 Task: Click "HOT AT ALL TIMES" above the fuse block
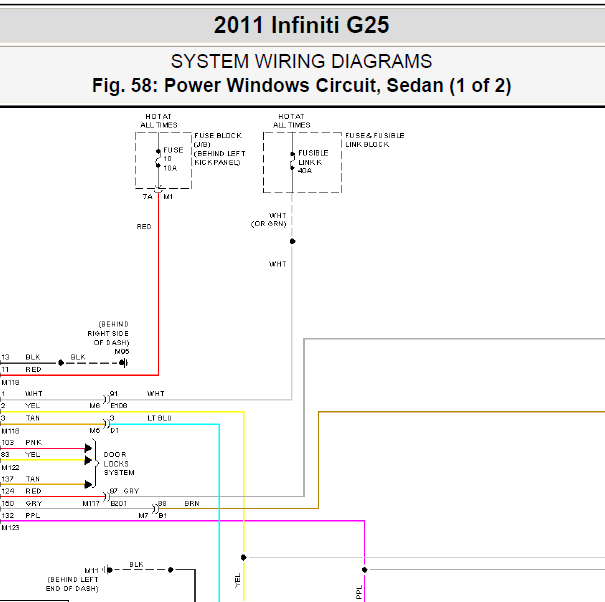(159, 121)
